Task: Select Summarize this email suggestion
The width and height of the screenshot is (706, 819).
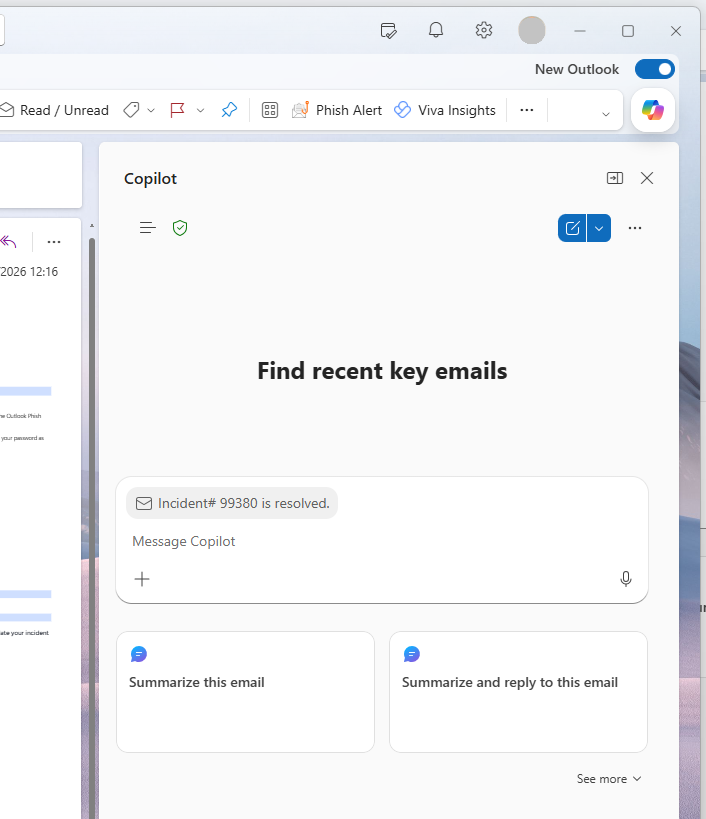Action: [x=245, y=692]
